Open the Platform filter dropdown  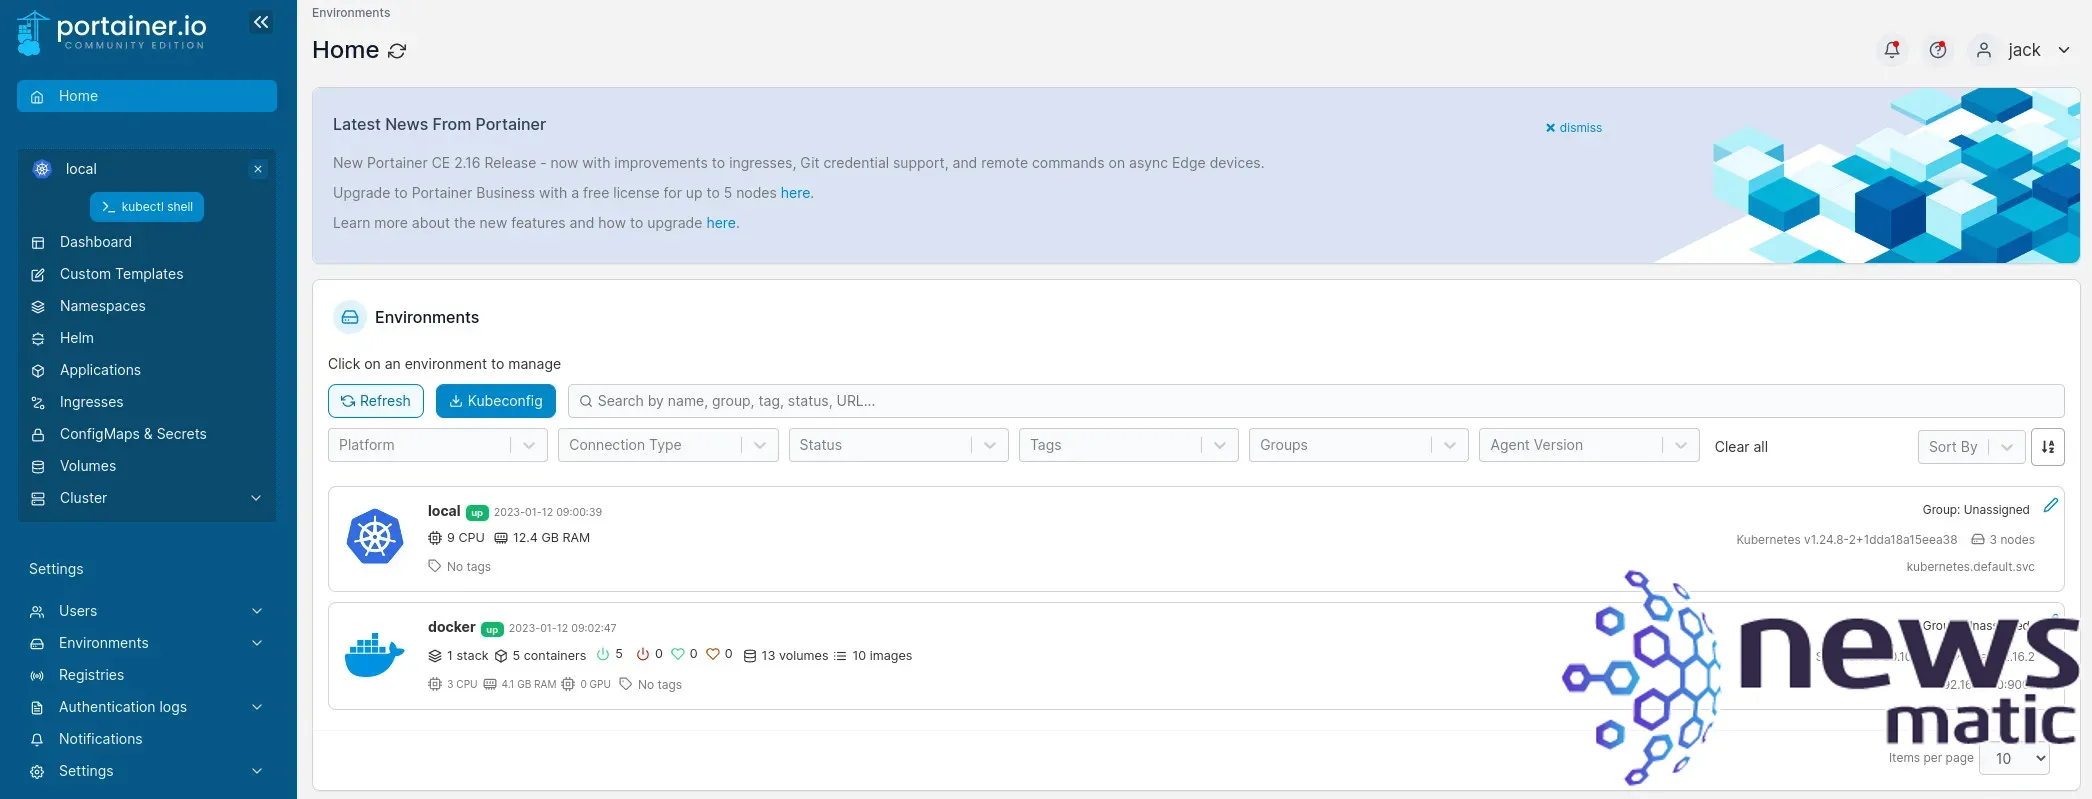(x=437, y=445)
